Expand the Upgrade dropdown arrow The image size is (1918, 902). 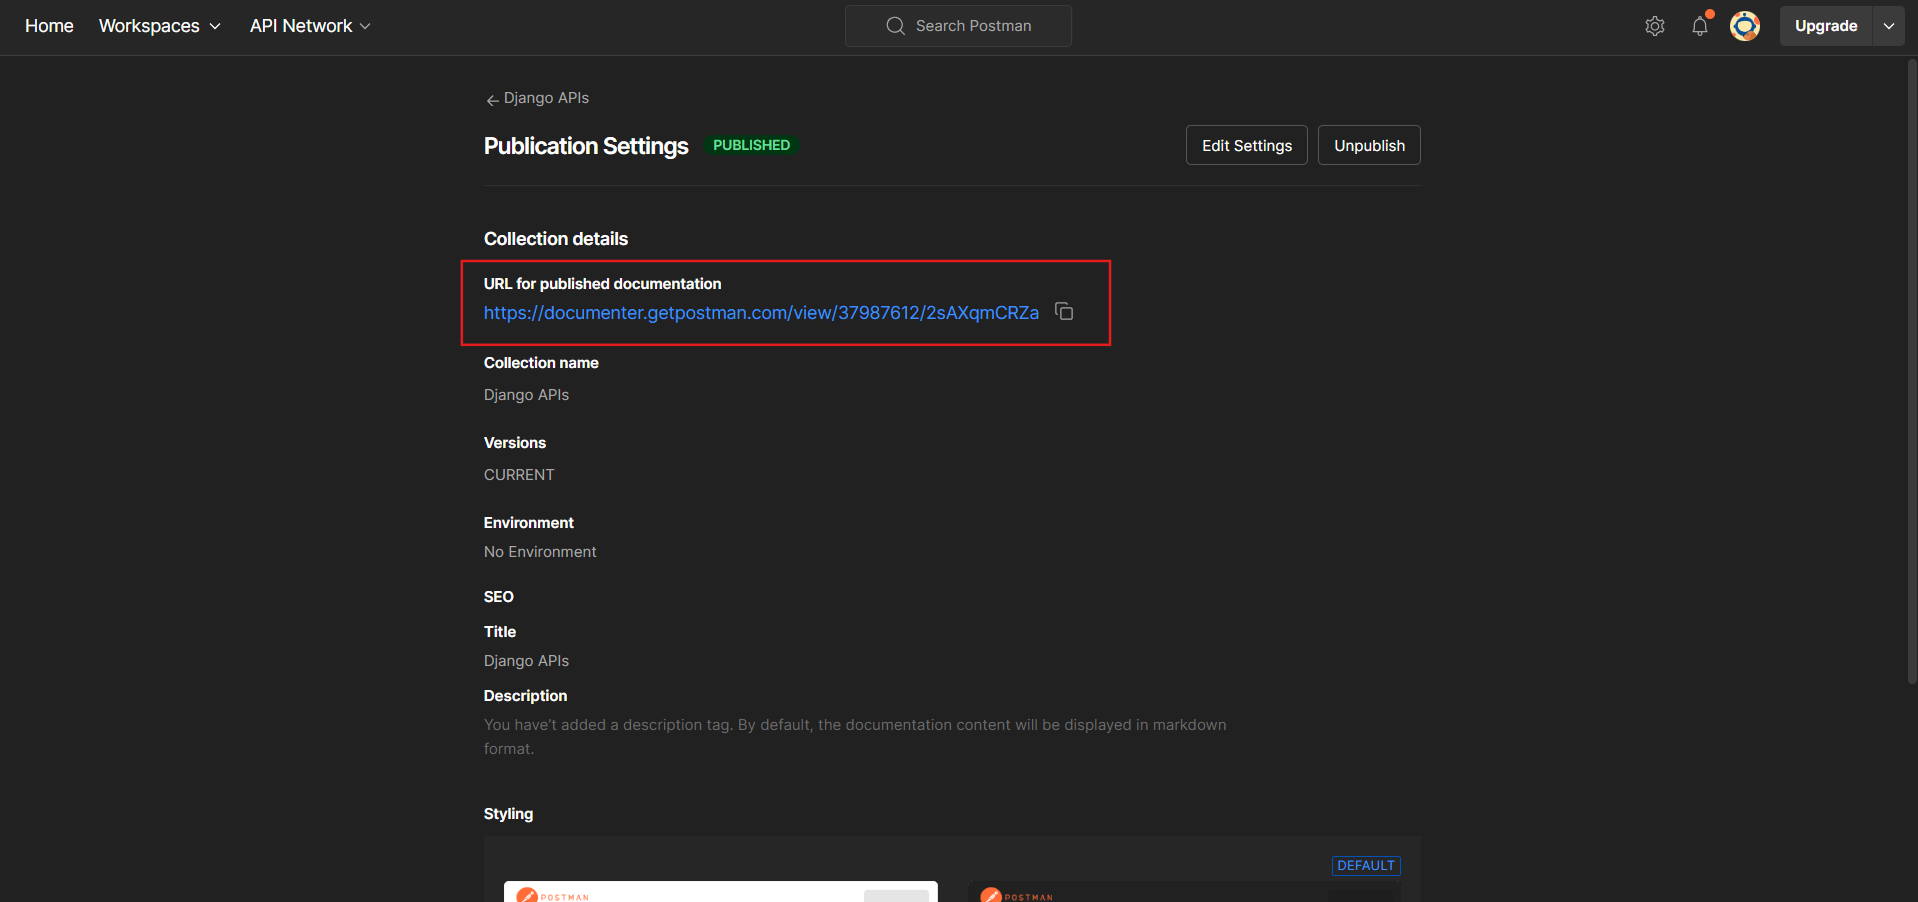tap(1889, 26)
